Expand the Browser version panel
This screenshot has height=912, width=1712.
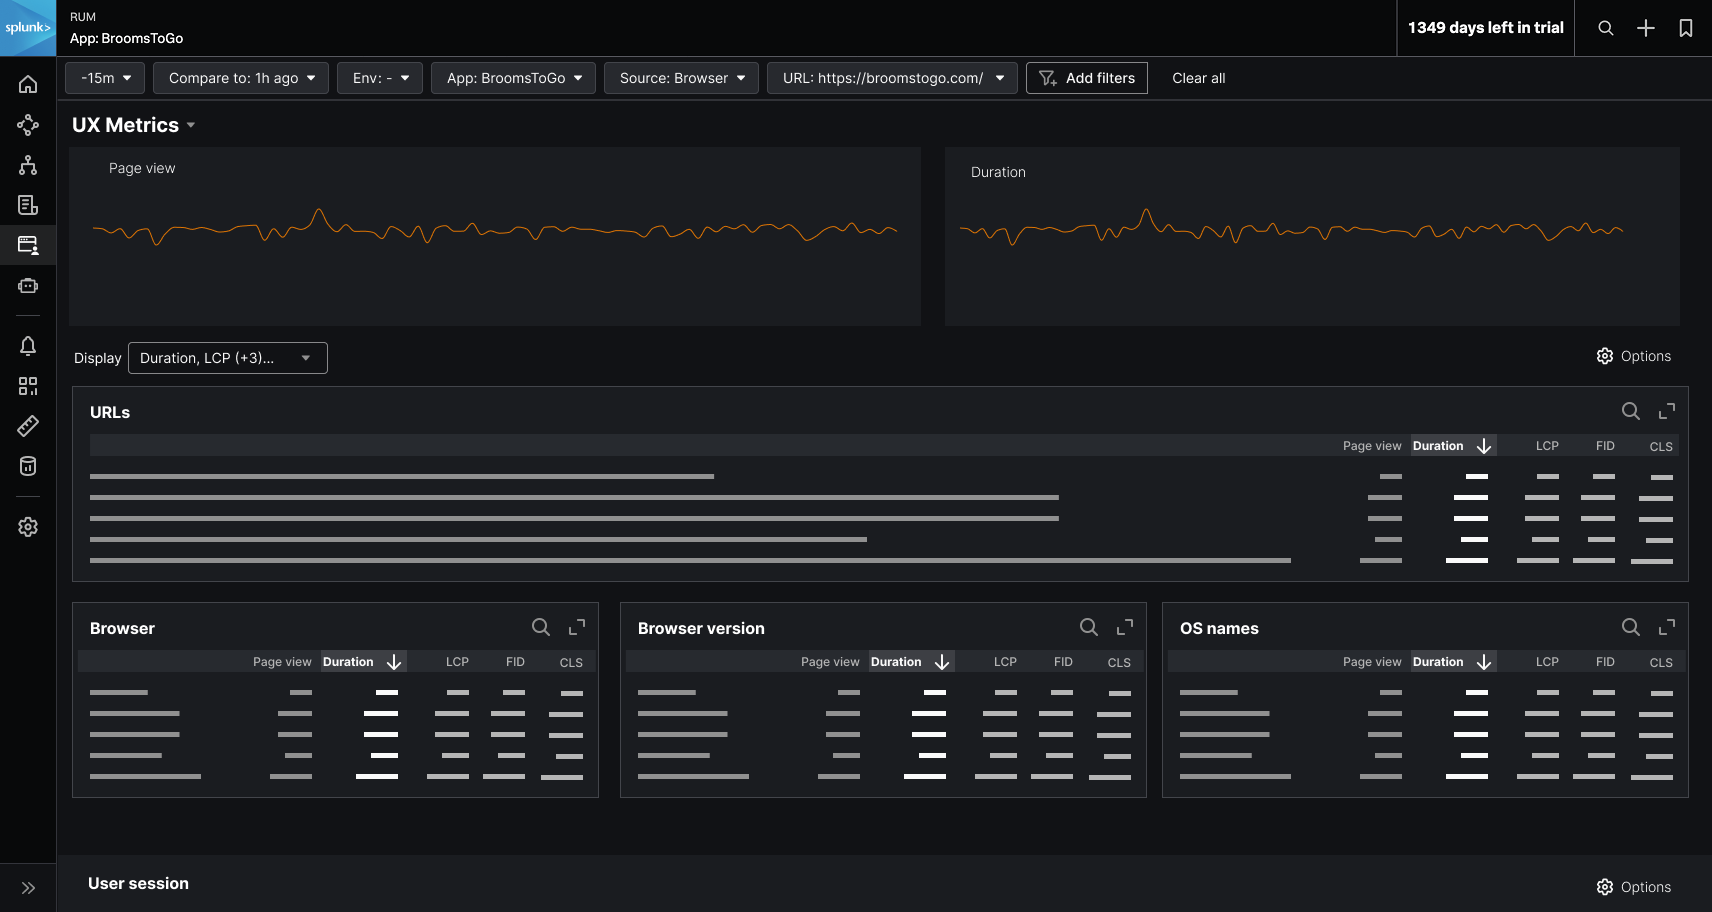[x=1125, y=627]
